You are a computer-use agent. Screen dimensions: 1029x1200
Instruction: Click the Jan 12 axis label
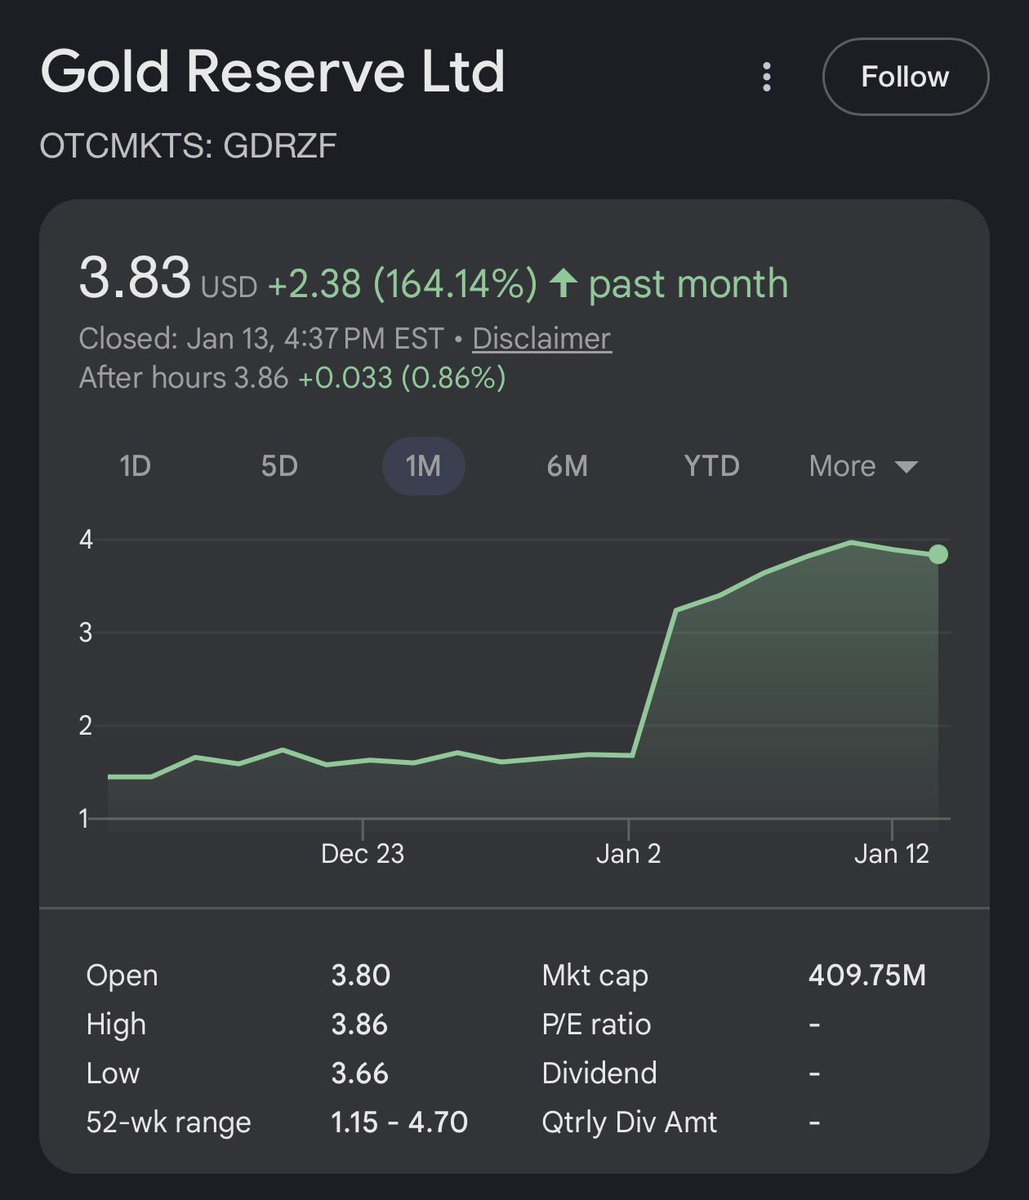pyautogui.click(x=892, y=854)
